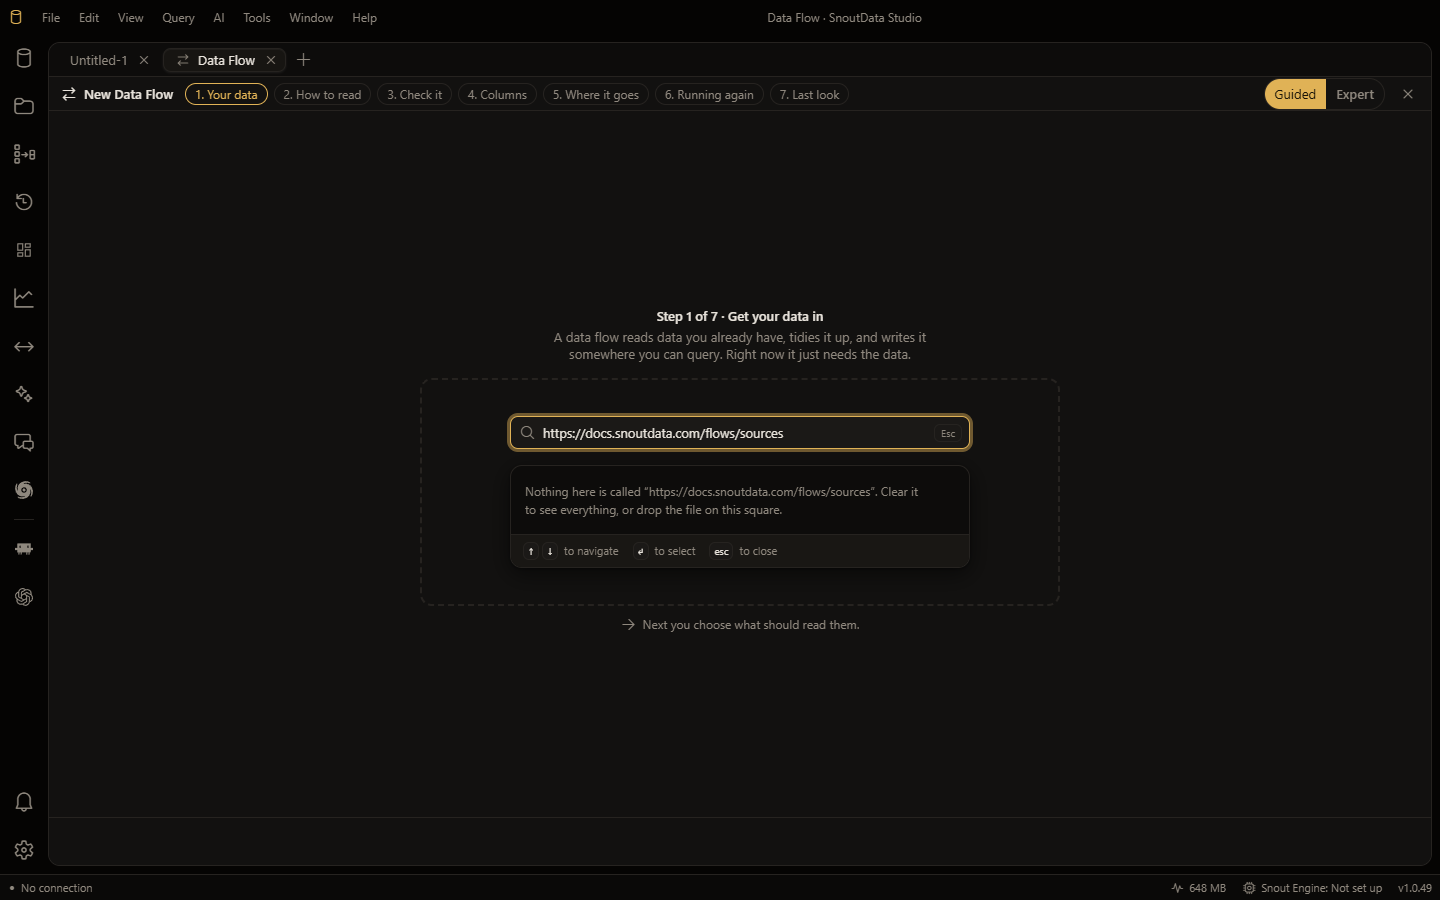Go to step 2. How to read
Viewport: 1440px width, 900px height.
[x=322, y=94]
